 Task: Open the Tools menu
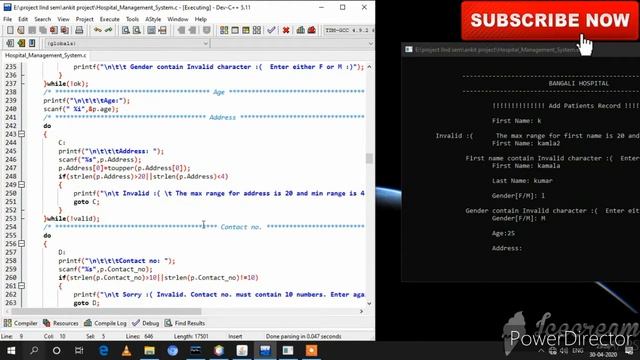click(x=132, y=19)
